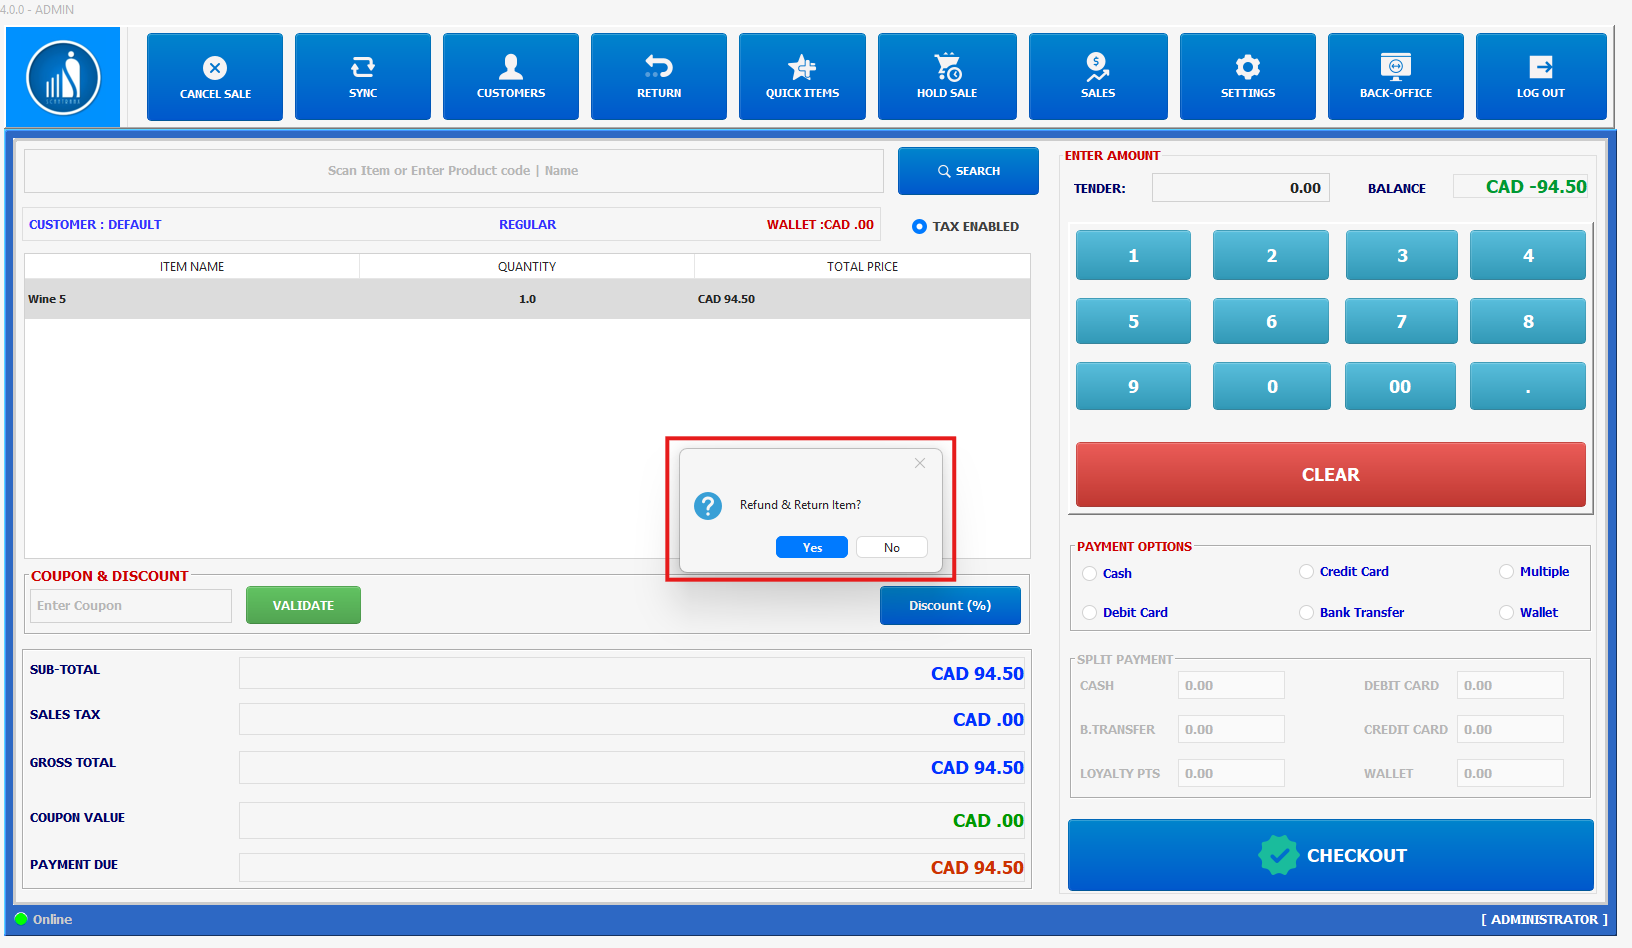The image size is (1632, 948).
Task: Select the Wallet payment option
Action: 1506,613
